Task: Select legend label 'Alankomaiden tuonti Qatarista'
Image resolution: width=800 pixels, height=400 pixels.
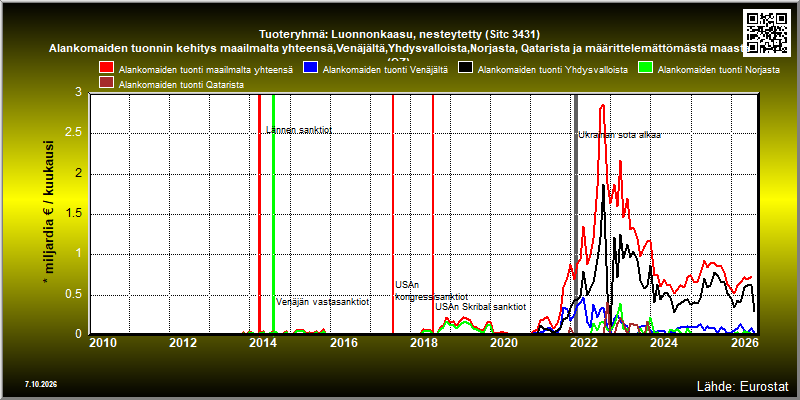Action: (x=181, y=85)
